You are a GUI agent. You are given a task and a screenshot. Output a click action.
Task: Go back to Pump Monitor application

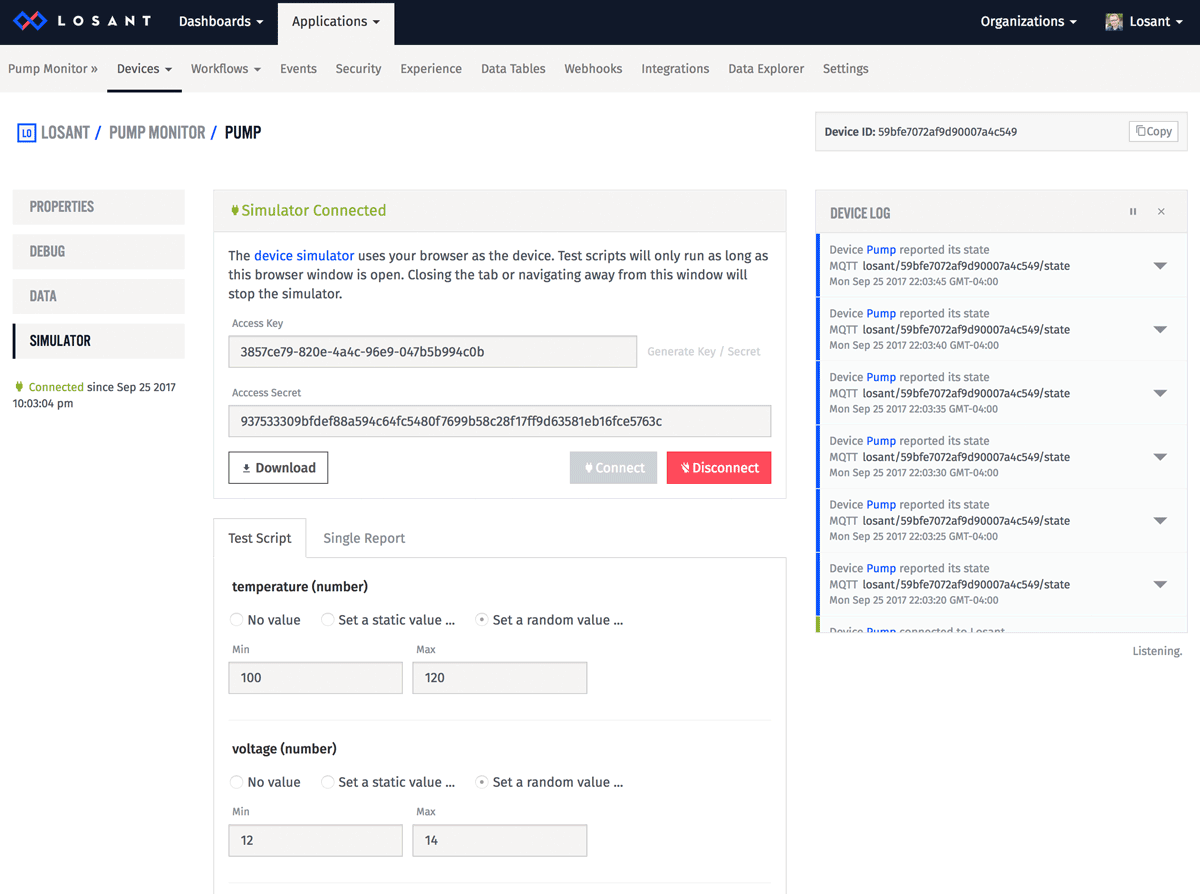(53, 69)
